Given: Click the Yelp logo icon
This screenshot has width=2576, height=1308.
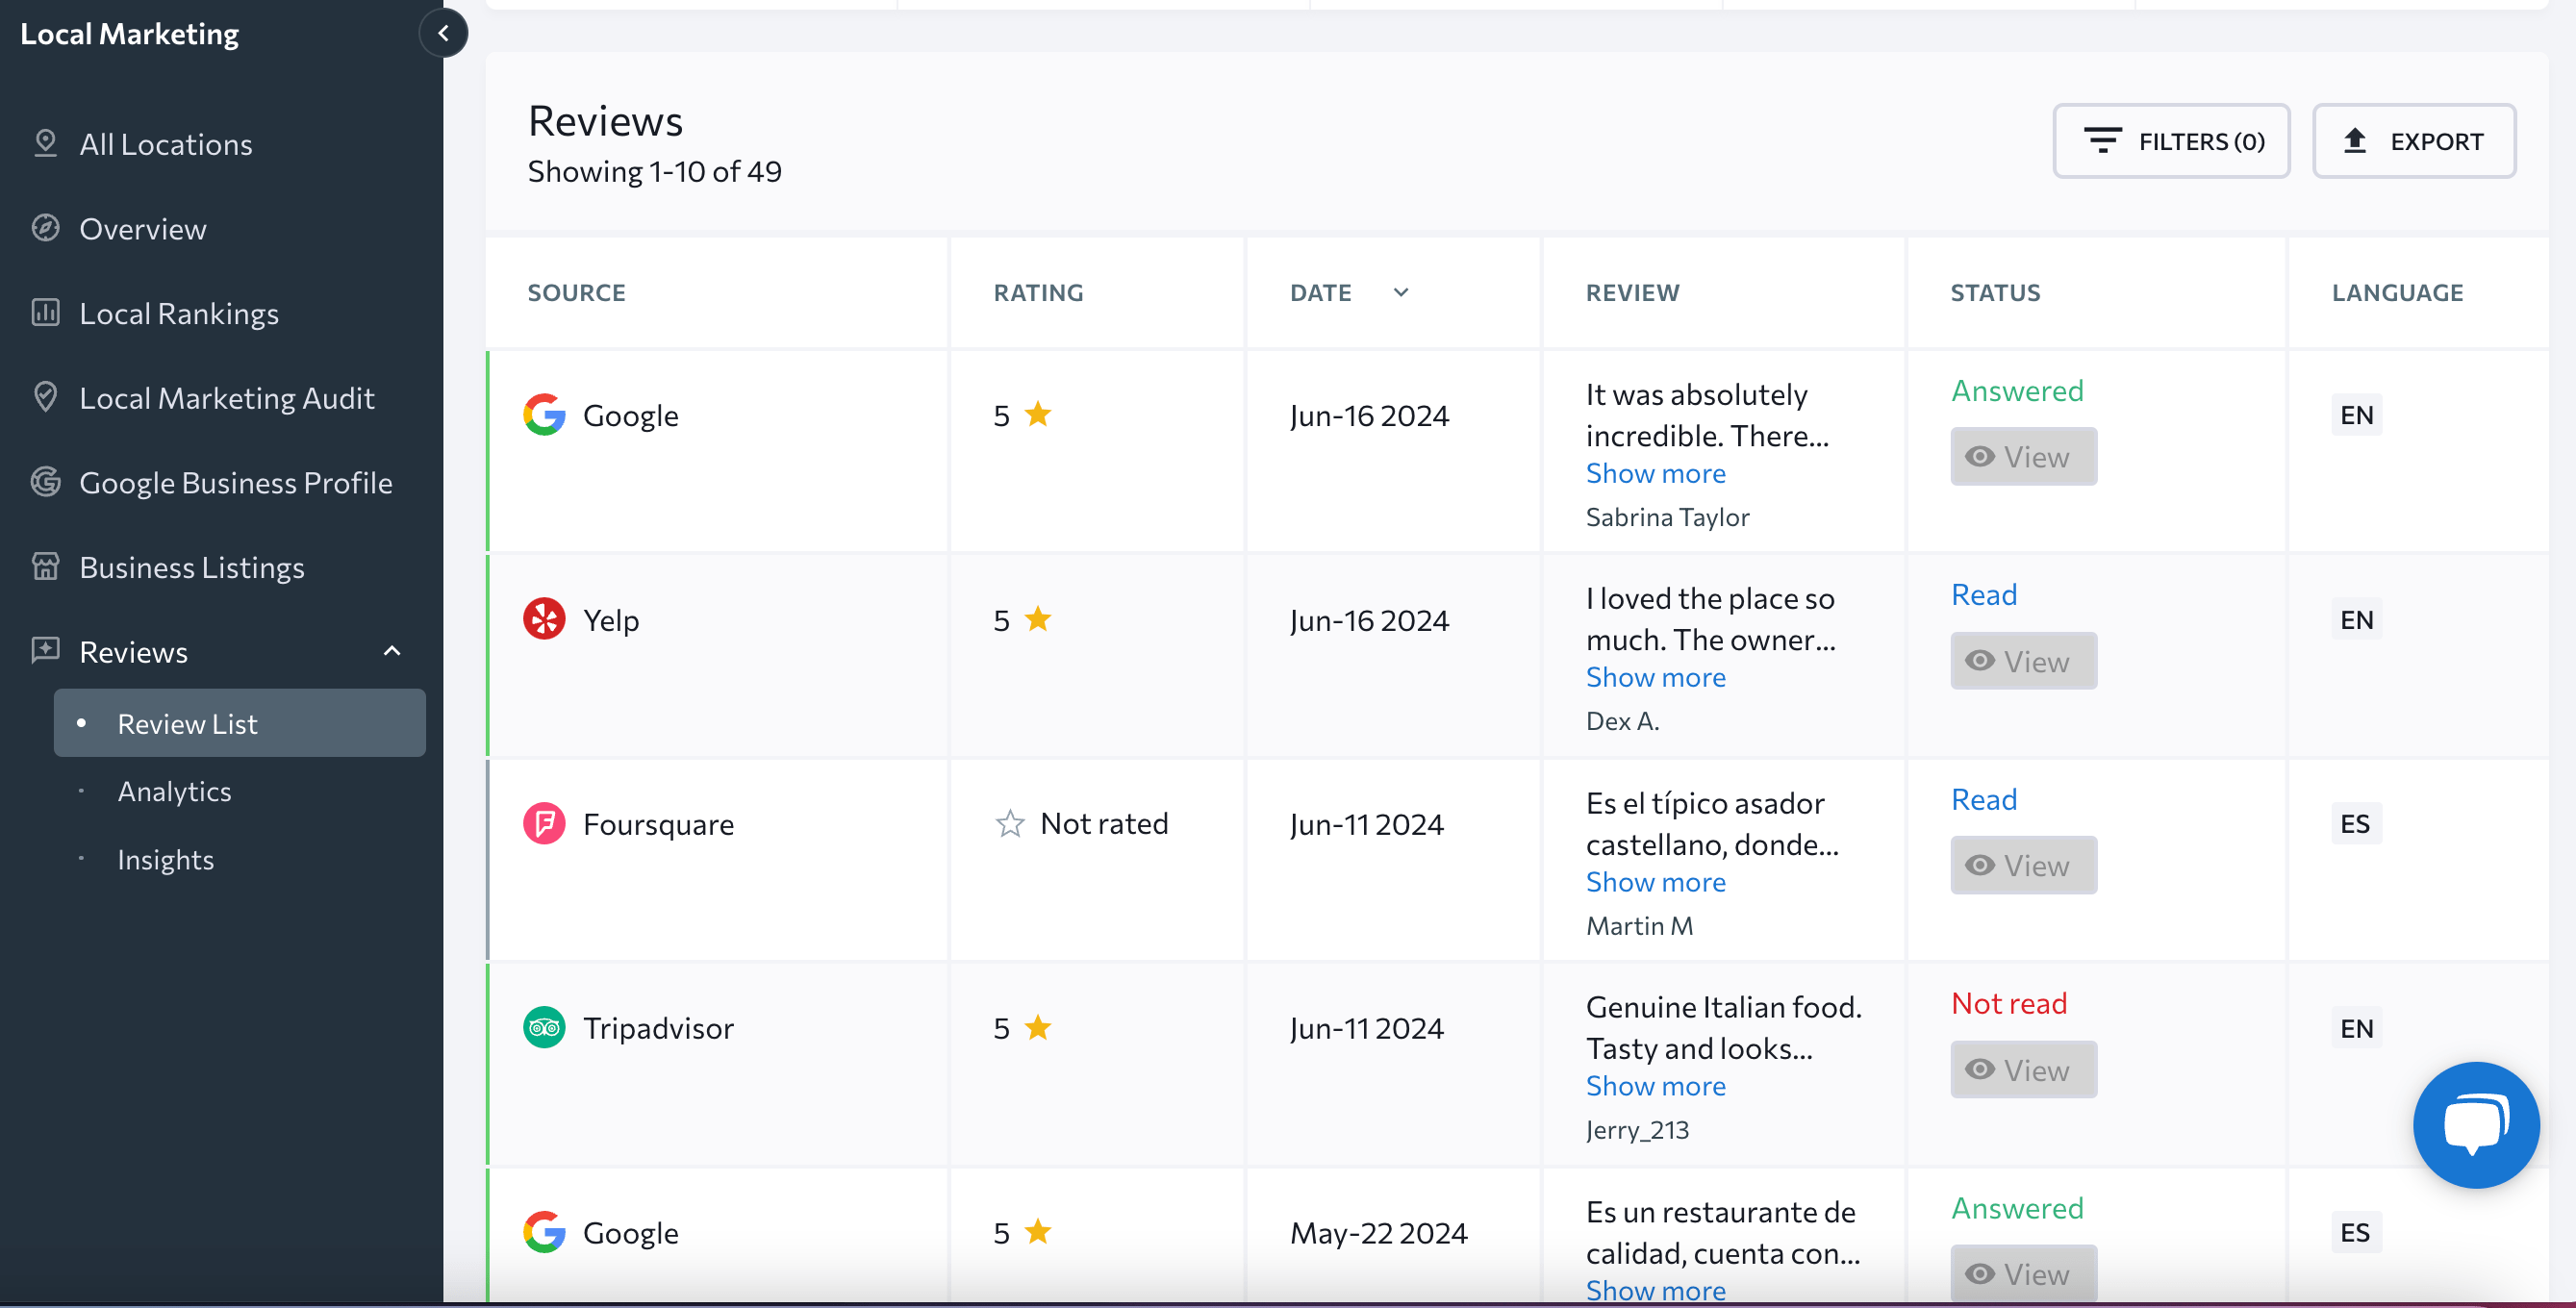Looking at the screenshot, I should pos(544,619).
